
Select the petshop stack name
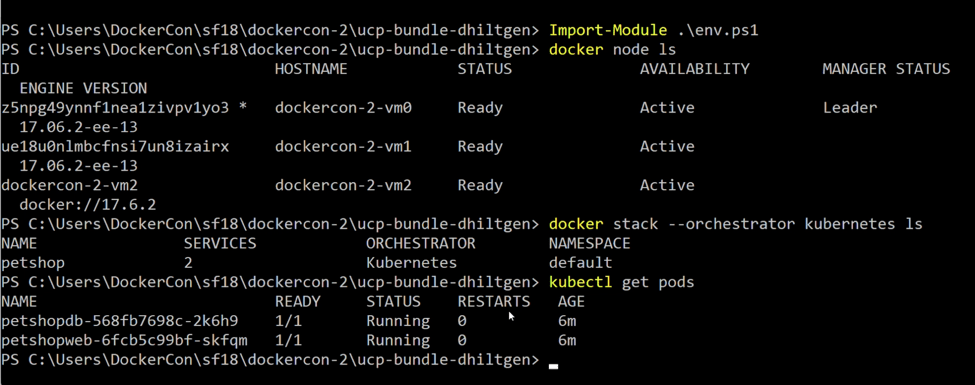pyautogui.click(x=33, y=263)
